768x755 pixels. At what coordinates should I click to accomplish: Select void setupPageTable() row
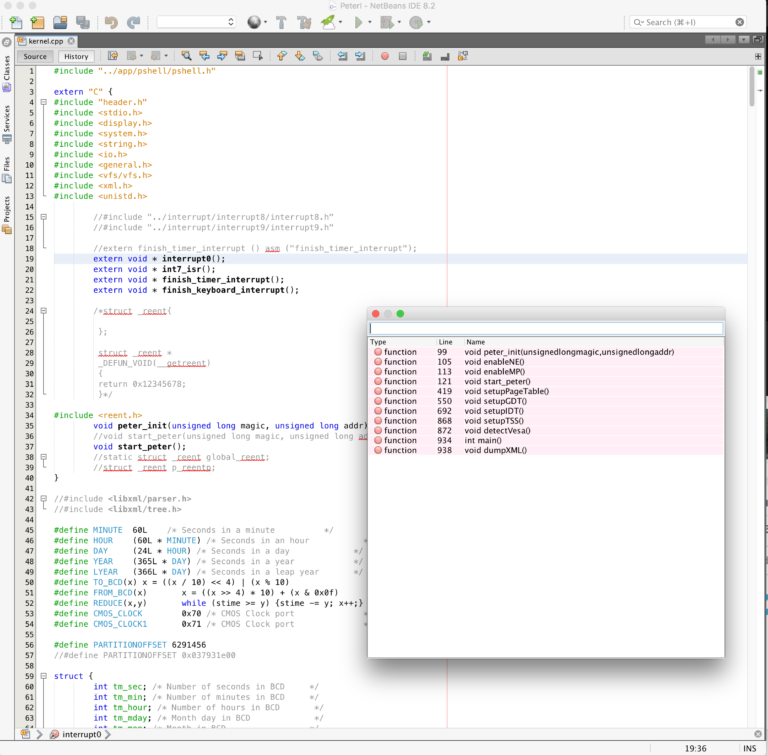point(545,391)
